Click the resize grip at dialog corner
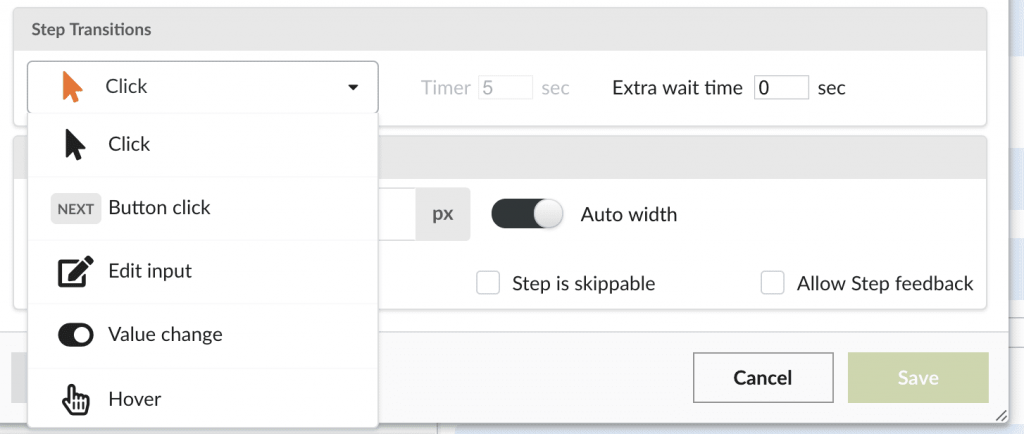The image size is (1024, 434). point(1001,415)
